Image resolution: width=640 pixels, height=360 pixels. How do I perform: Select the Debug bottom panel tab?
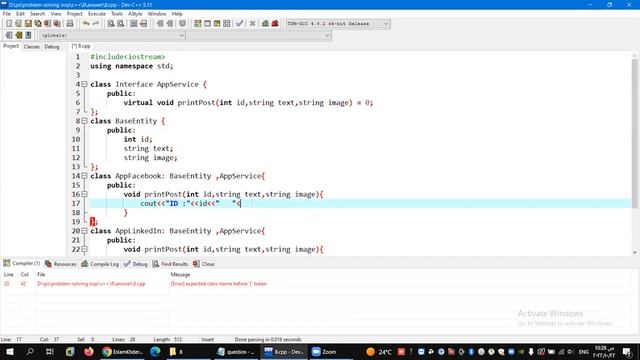click(x=136, y=264)
